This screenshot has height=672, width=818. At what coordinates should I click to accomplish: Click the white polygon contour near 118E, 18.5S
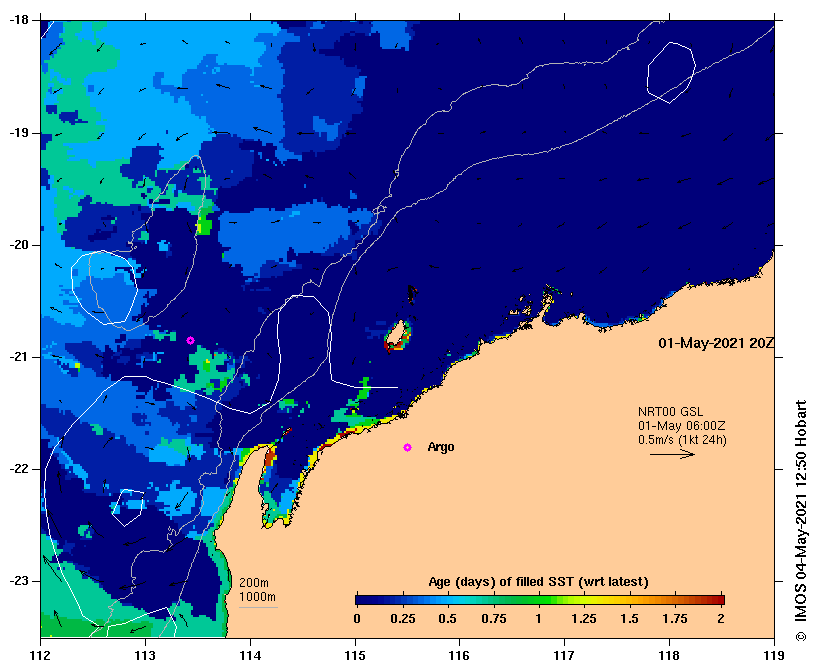(x=671, y=73)
